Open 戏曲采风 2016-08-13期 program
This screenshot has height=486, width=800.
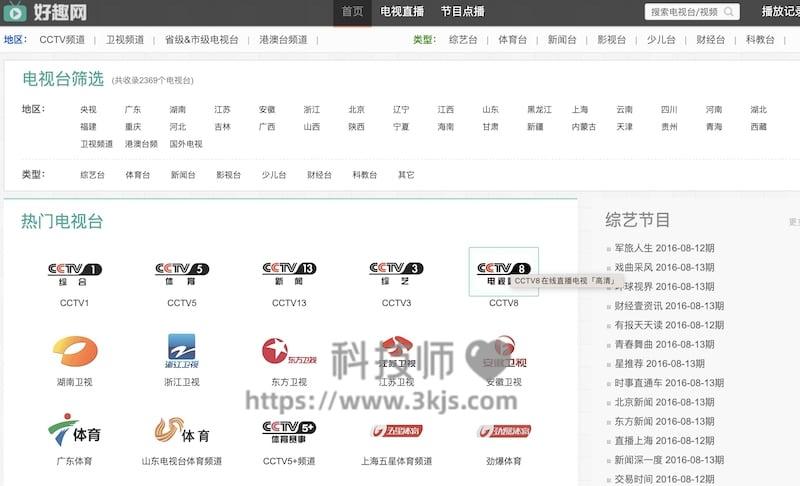[x=664, y=268]
